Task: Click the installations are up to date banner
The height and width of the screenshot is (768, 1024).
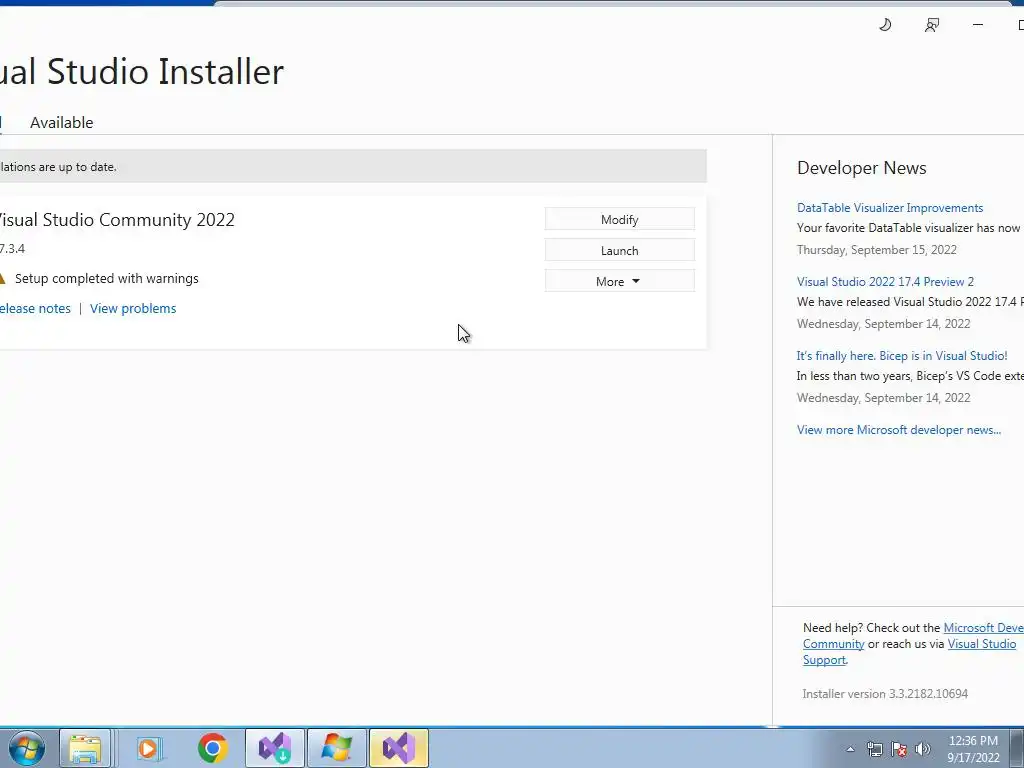Action: point(353,167)
